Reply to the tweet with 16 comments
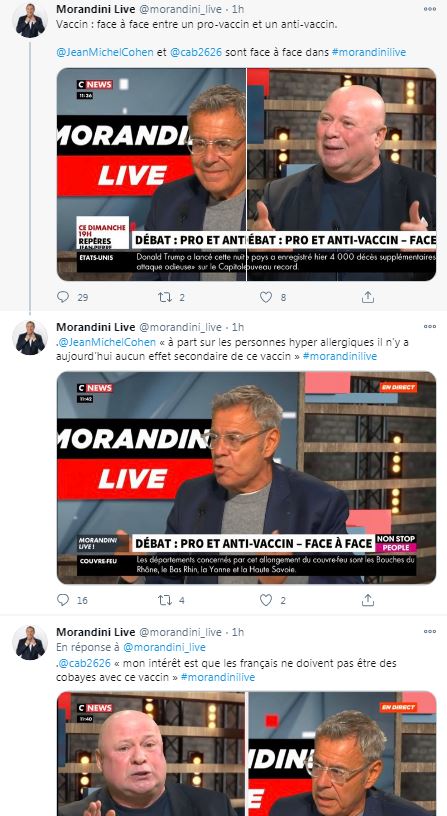The height and width of the screenshot is (816, 447). 63,600
